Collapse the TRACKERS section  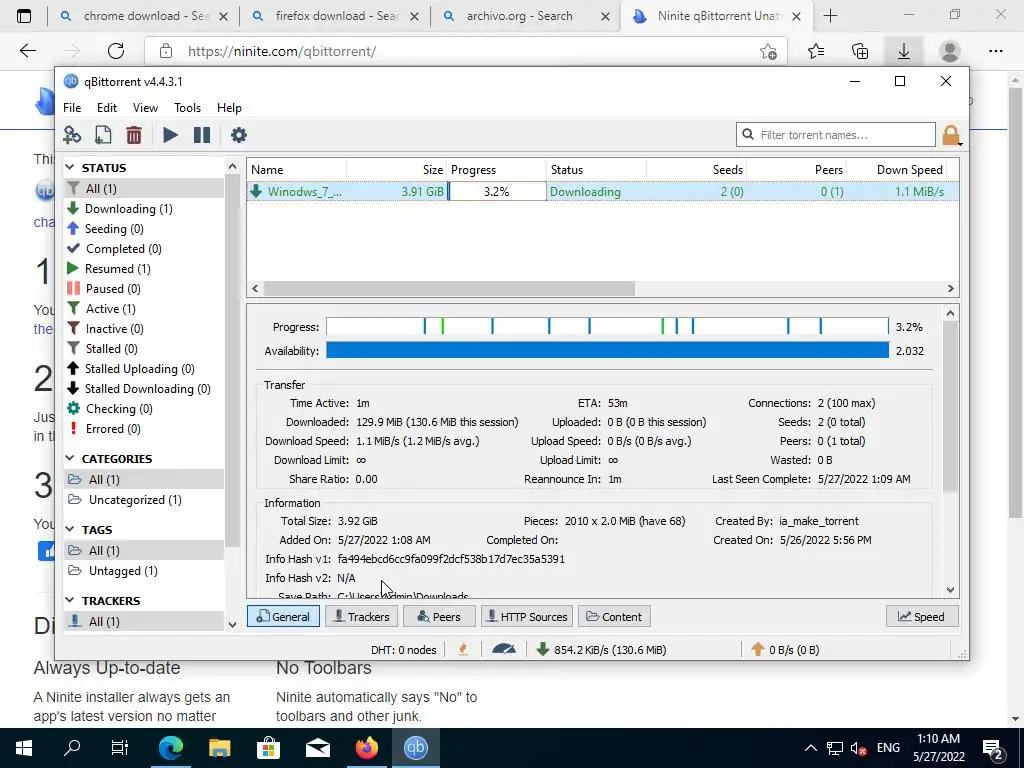tap(70, 601)
